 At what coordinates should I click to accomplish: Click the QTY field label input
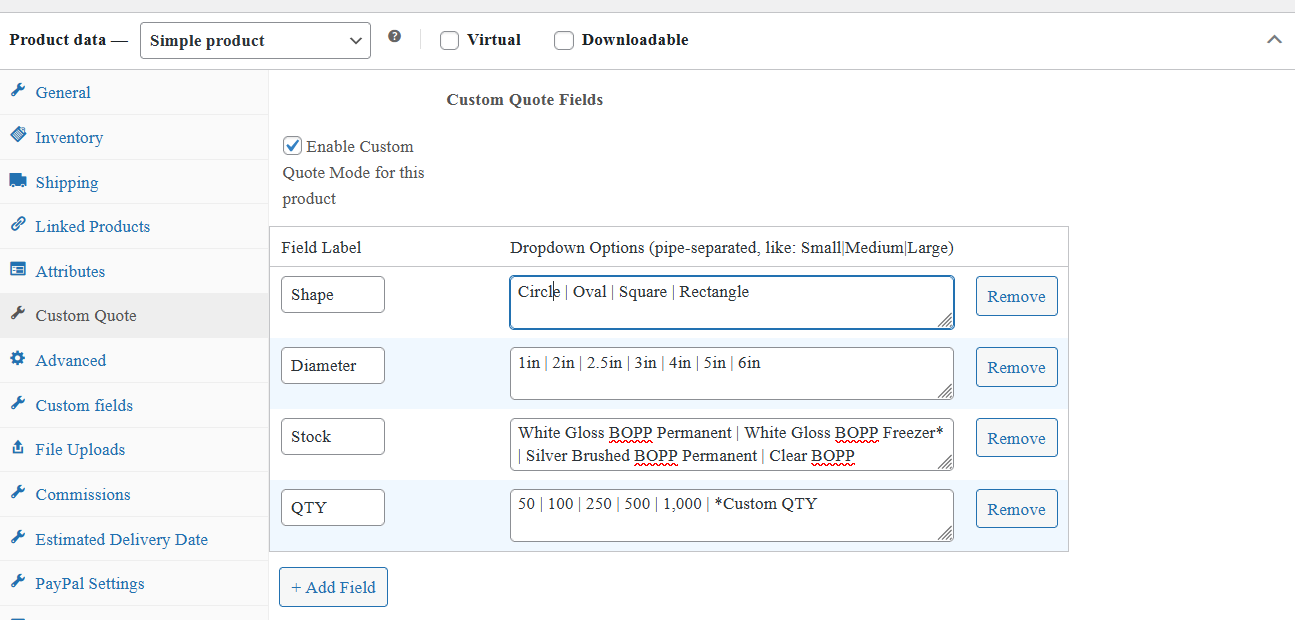coord(332,507)
